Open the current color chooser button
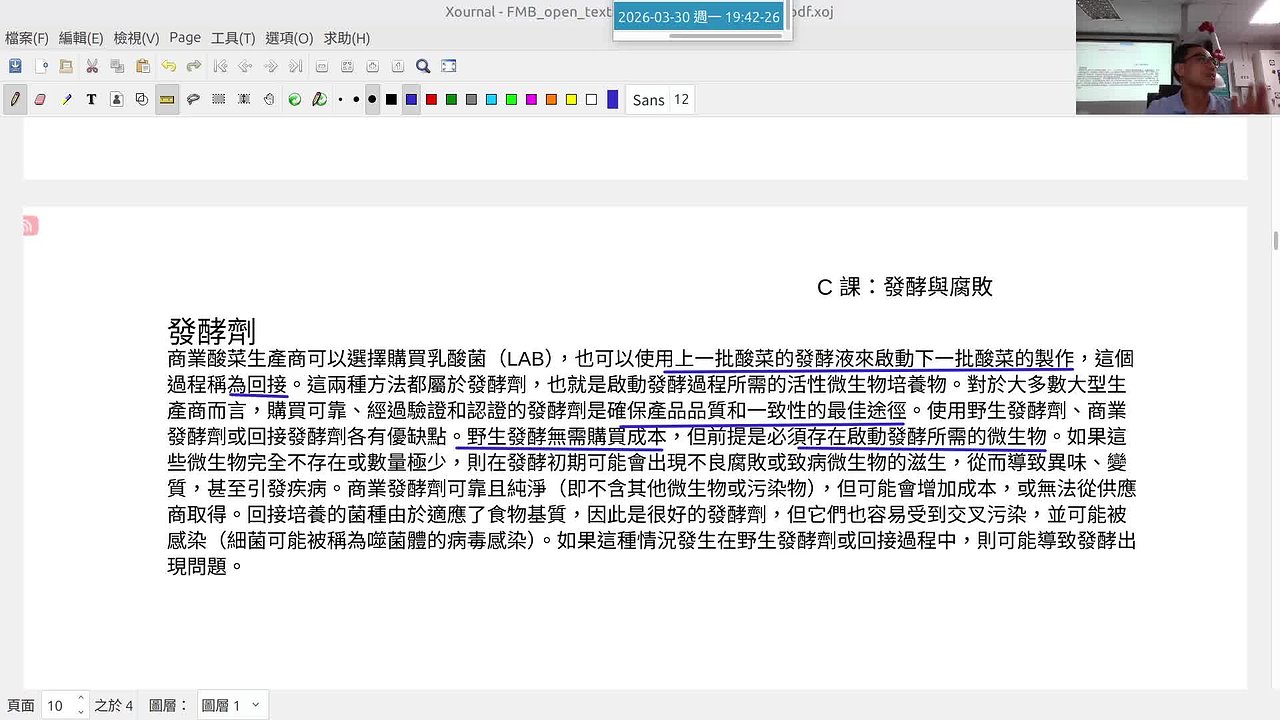The width and height of the screenshot is (1280, 720). tap(613, 99)
